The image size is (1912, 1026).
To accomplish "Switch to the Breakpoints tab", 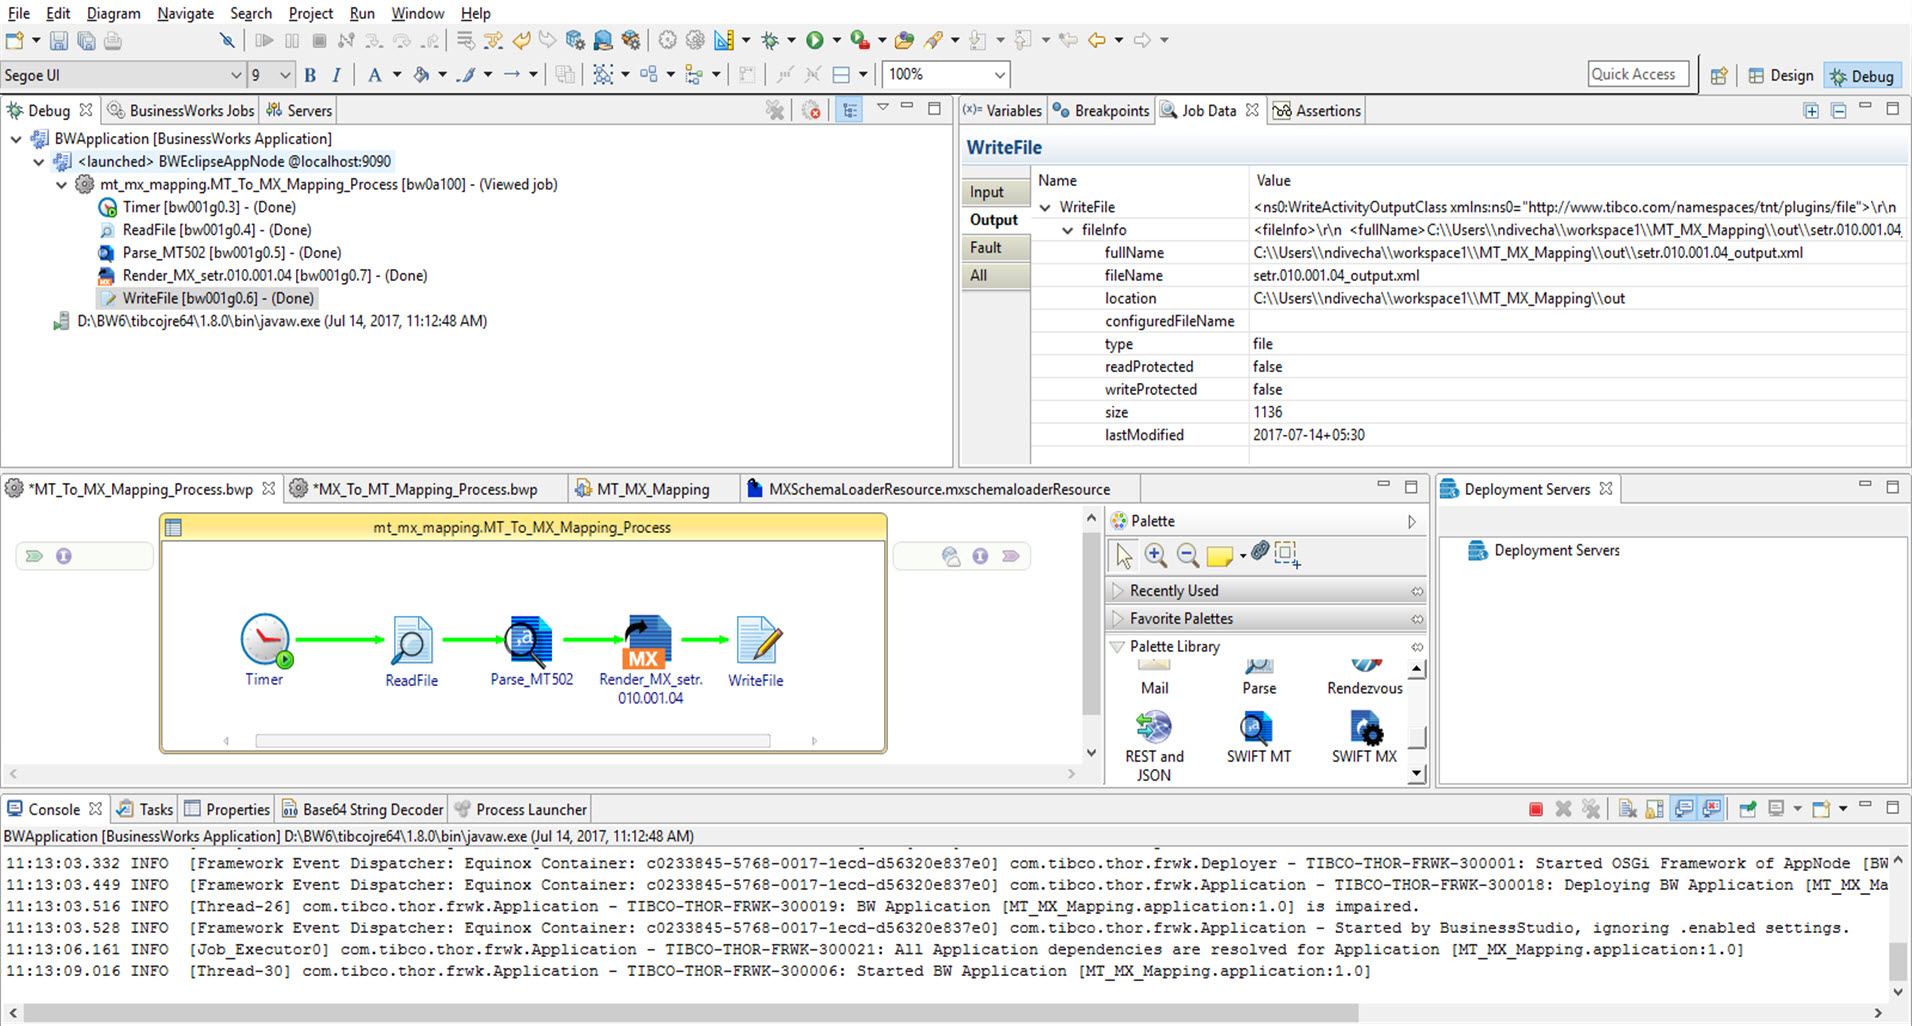I will [x=1100, y=110].
